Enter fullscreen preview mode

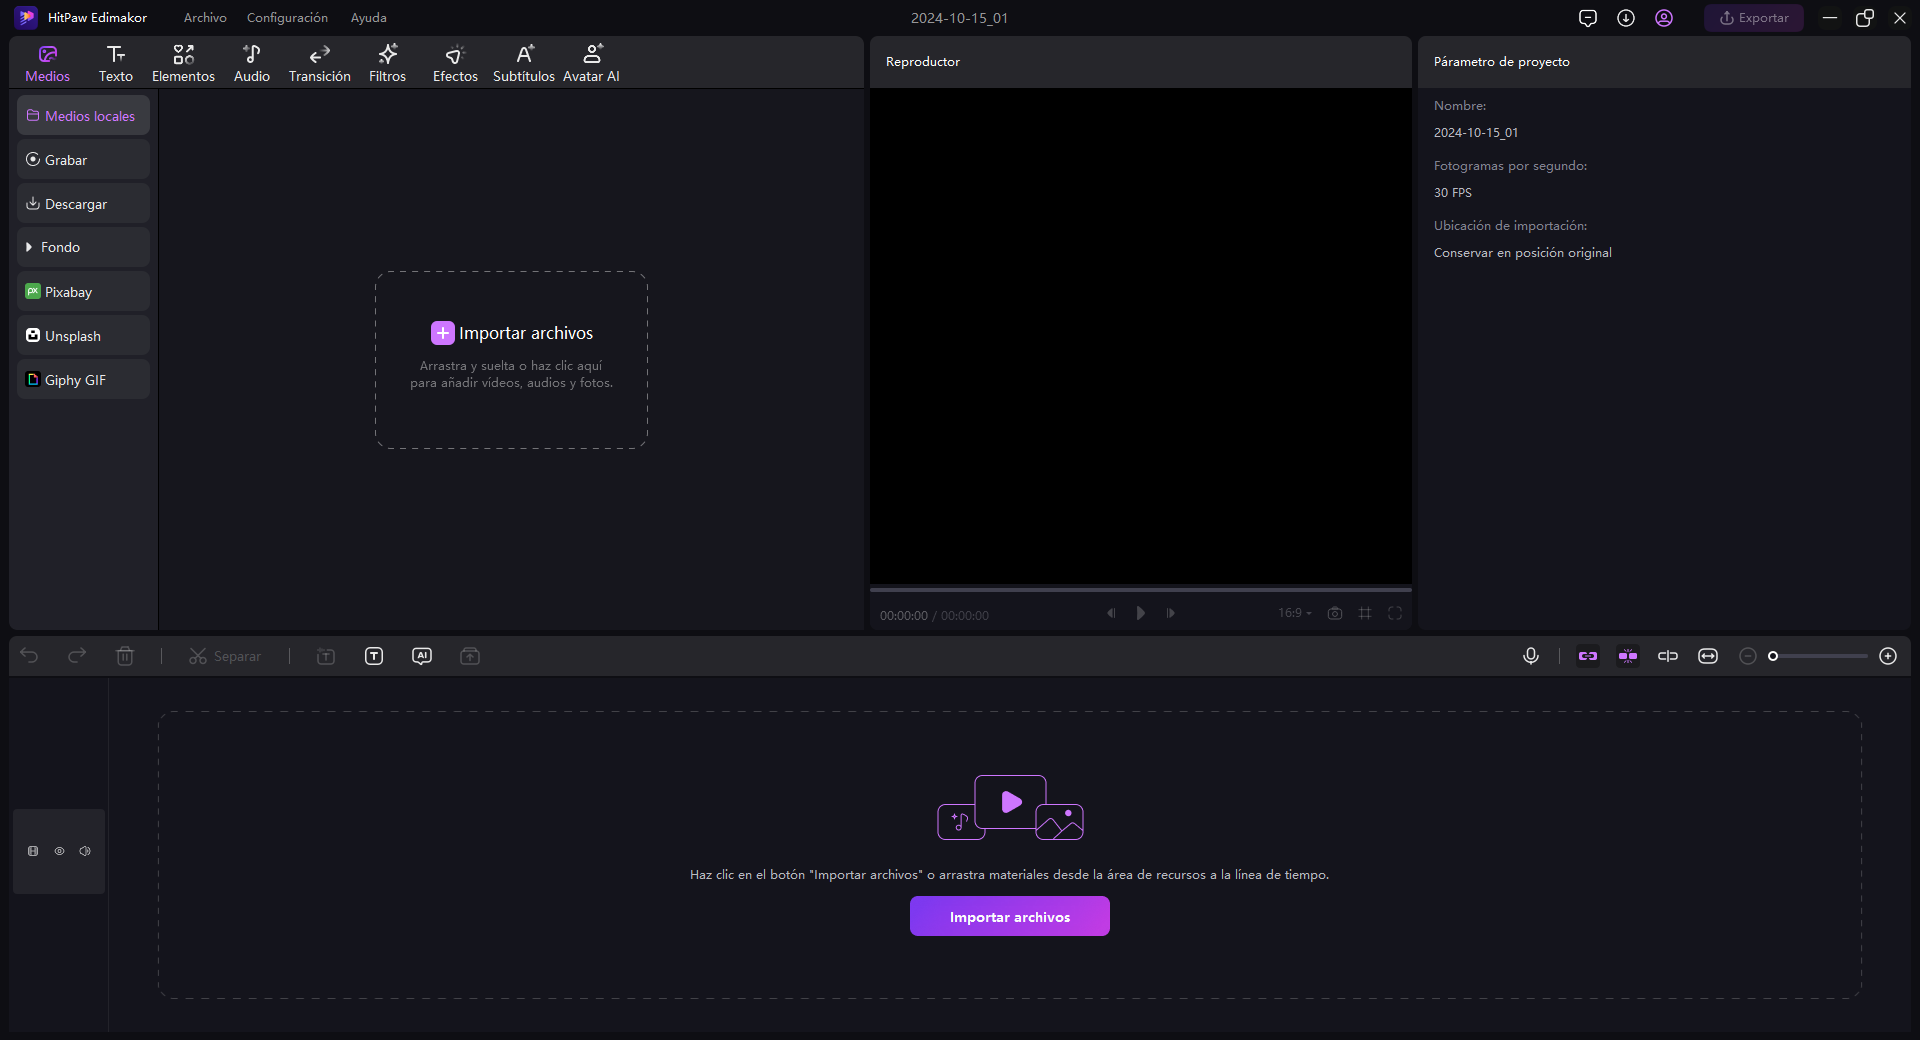click(x=1395, y=613)
